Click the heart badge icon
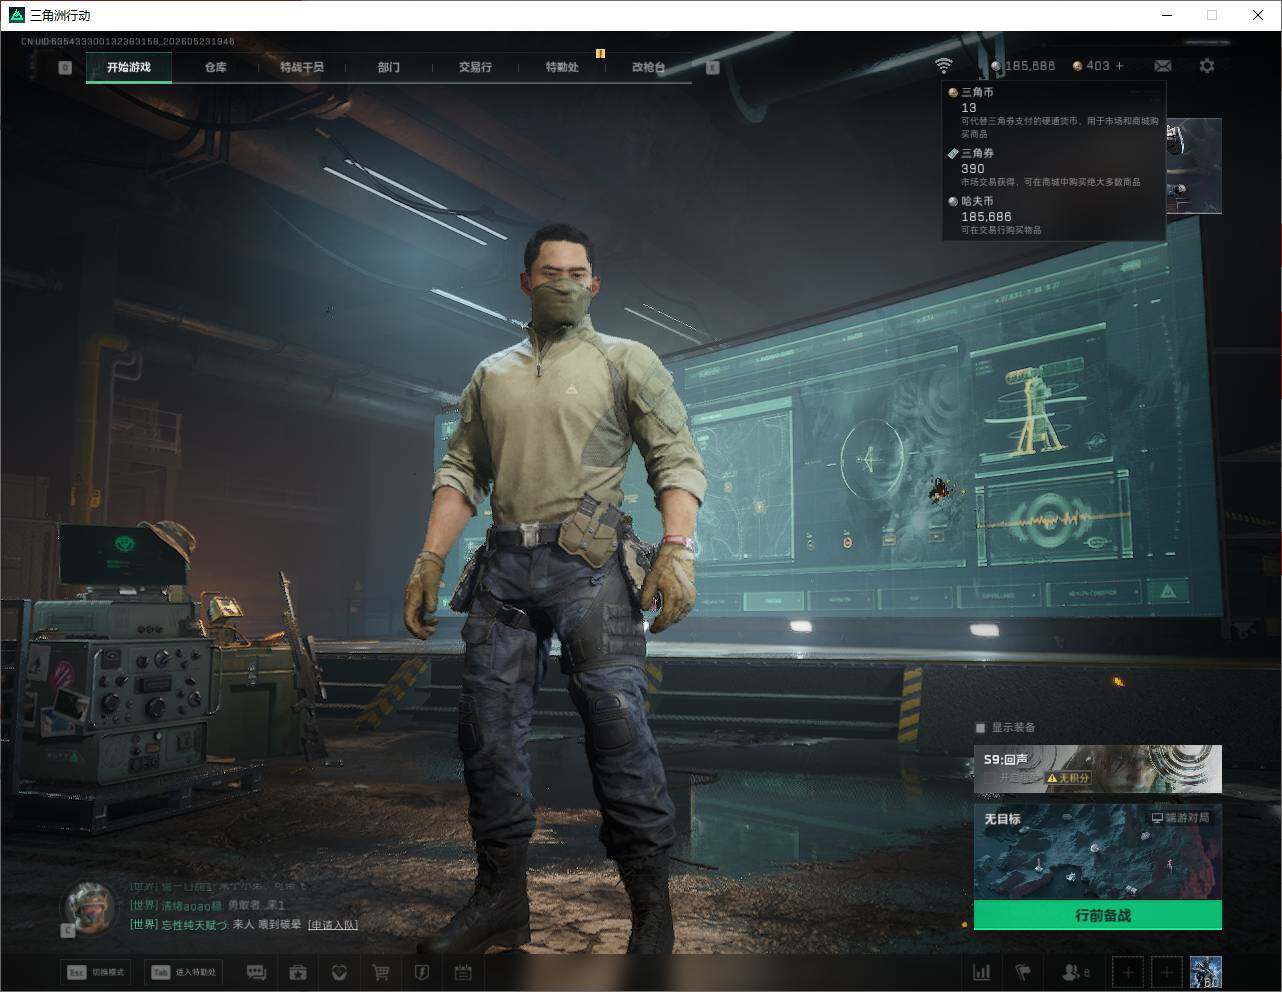The height and width of the screenshot is (992, 1282). [x=339, y=972]
